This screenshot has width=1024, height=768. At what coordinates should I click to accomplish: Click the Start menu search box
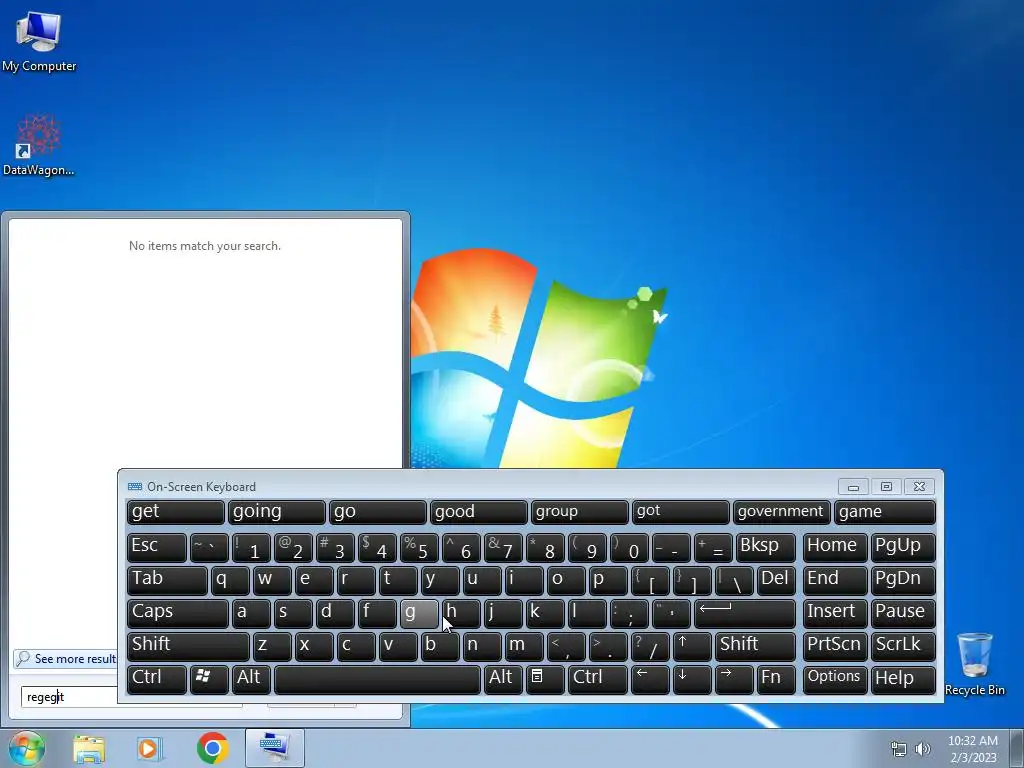click(70, 697)
